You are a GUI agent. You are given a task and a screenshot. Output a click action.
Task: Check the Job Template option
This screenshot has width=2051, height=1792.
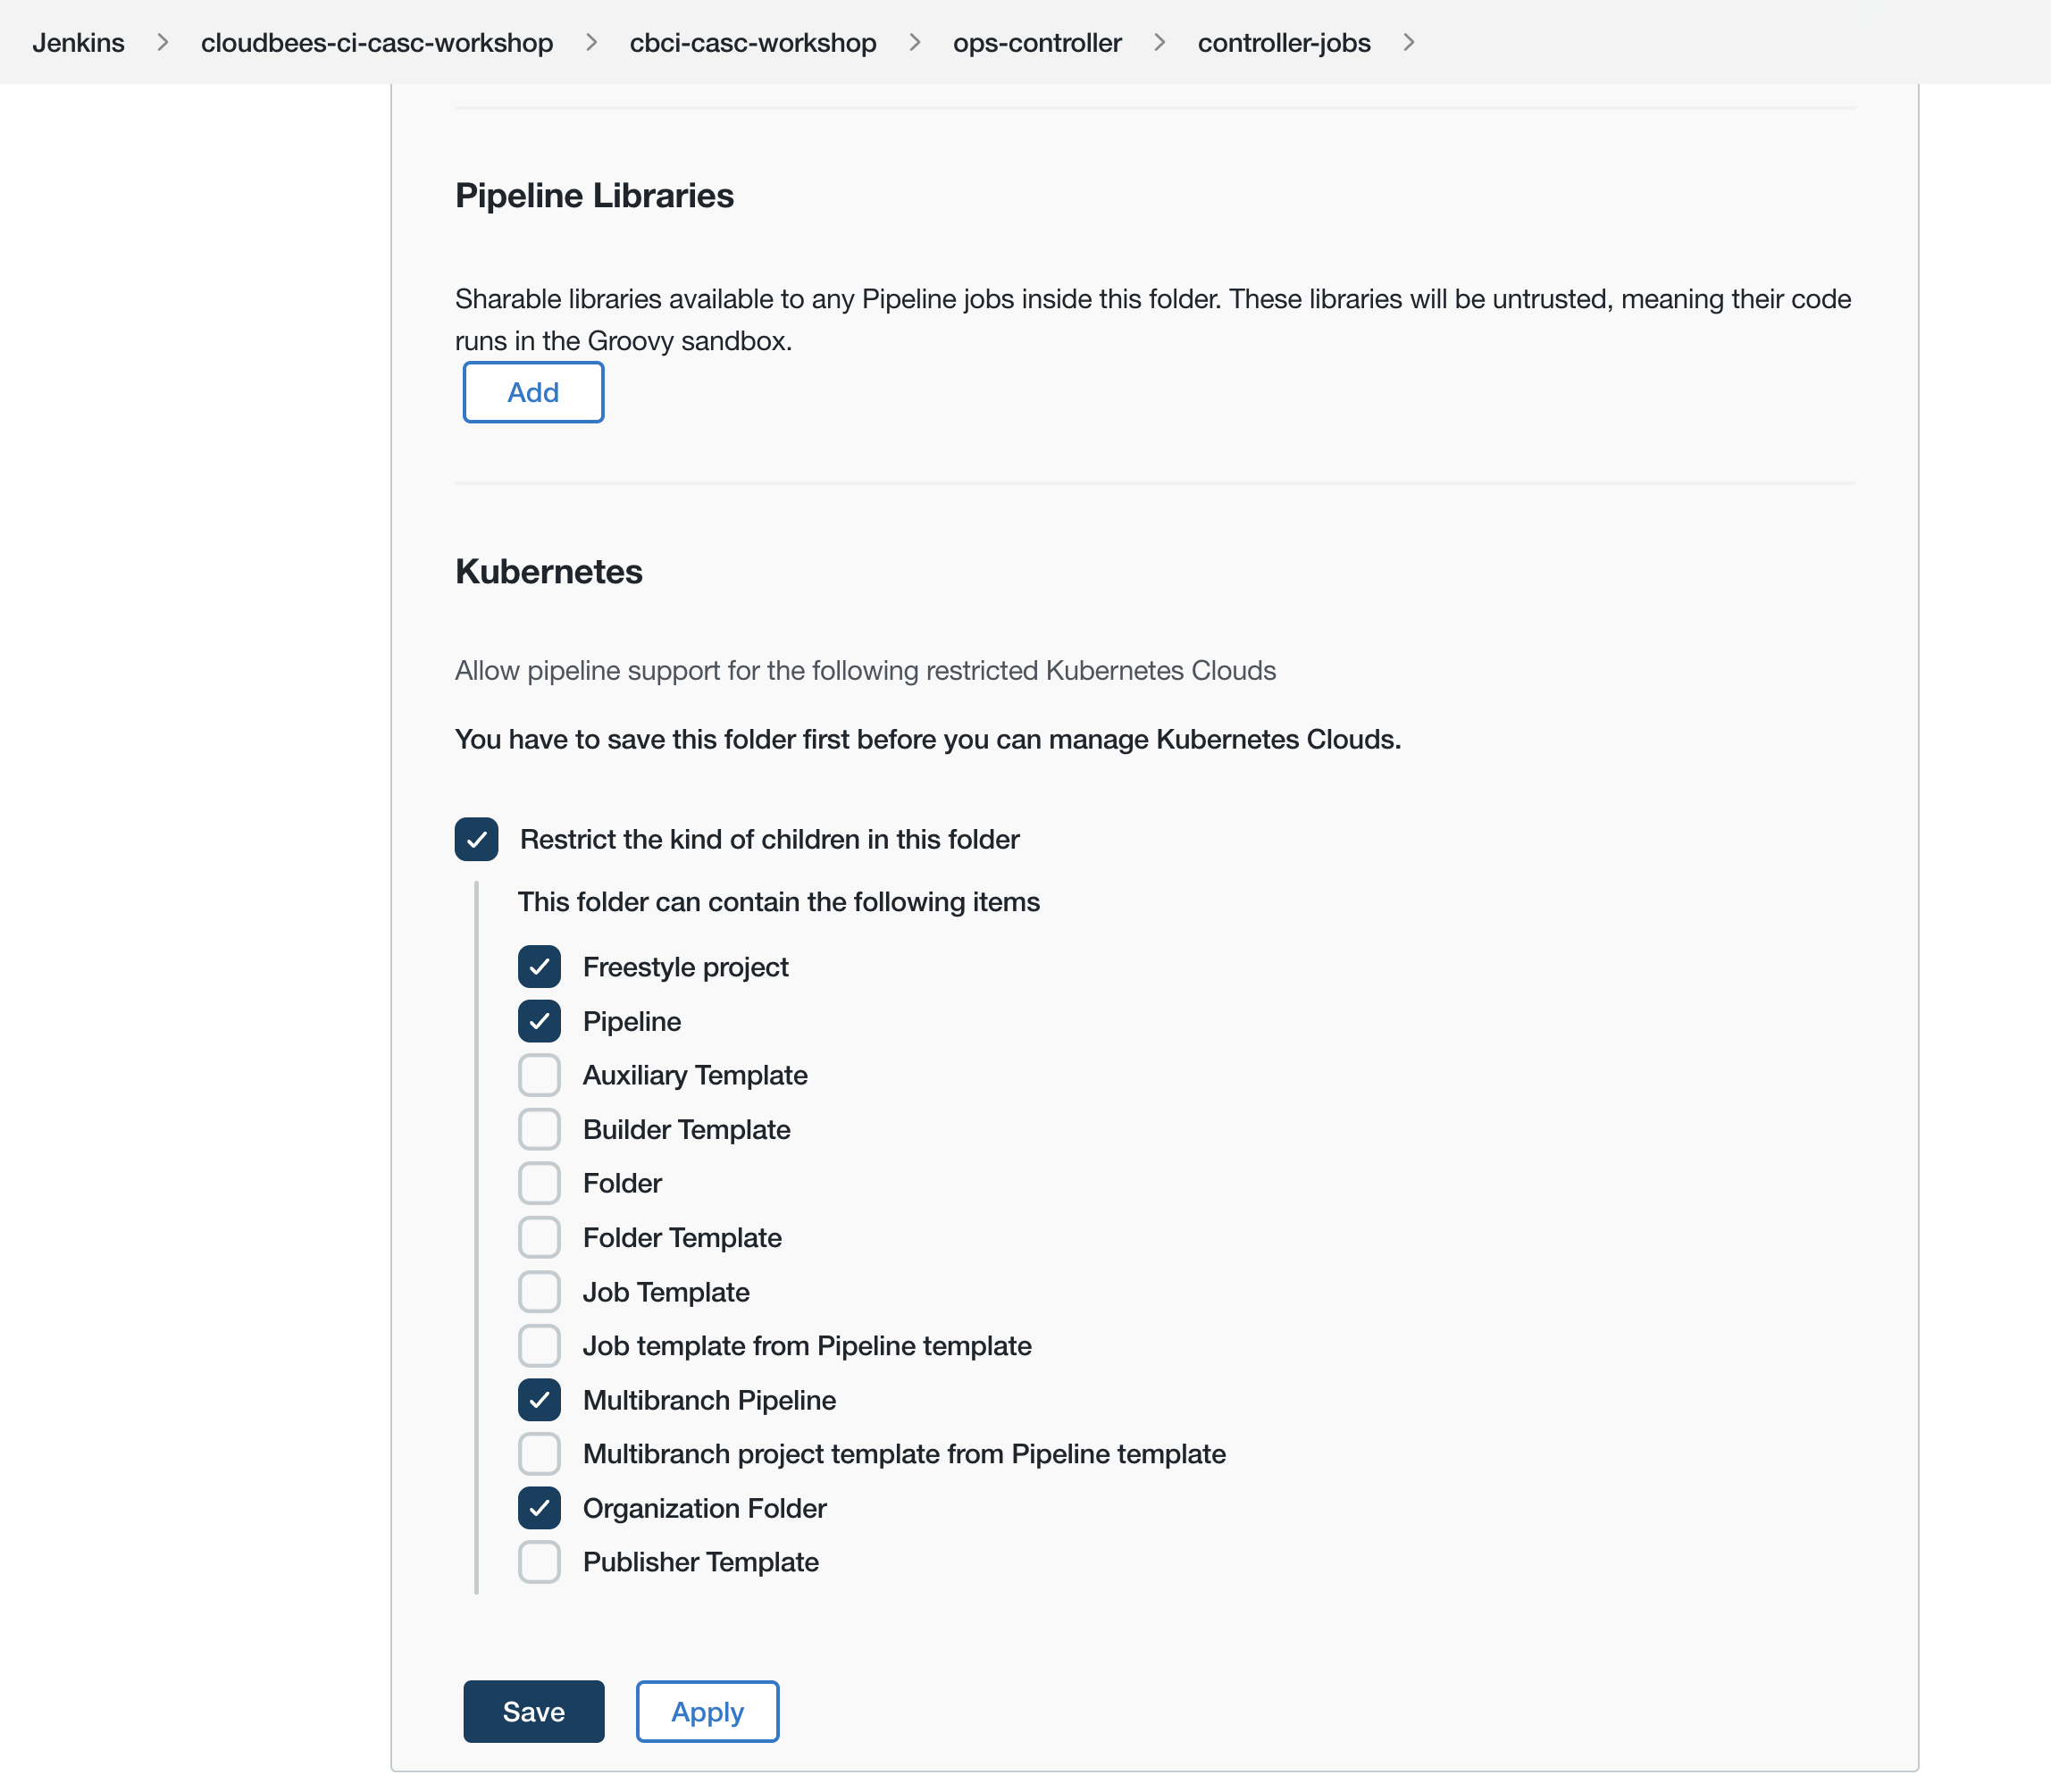(x=539, y=1291)
